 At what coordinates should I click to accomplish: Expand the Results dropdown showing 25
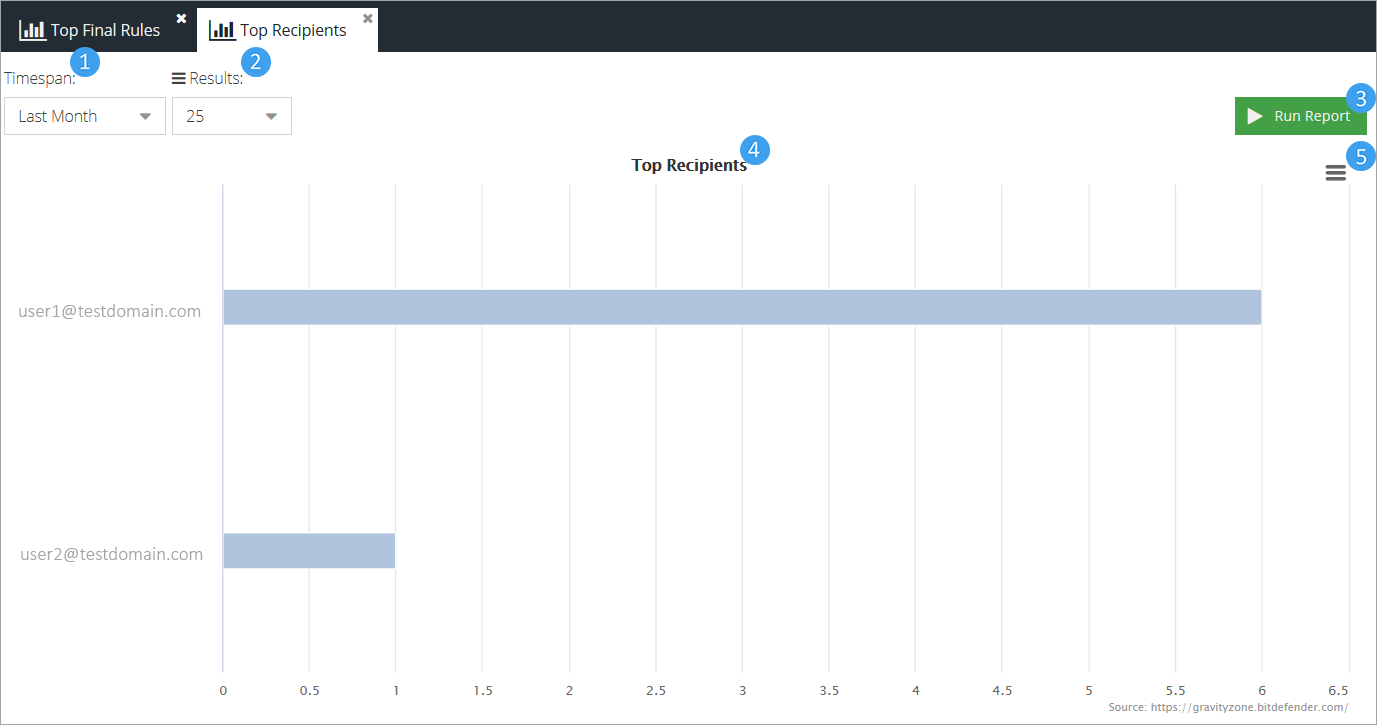[232, 116]
